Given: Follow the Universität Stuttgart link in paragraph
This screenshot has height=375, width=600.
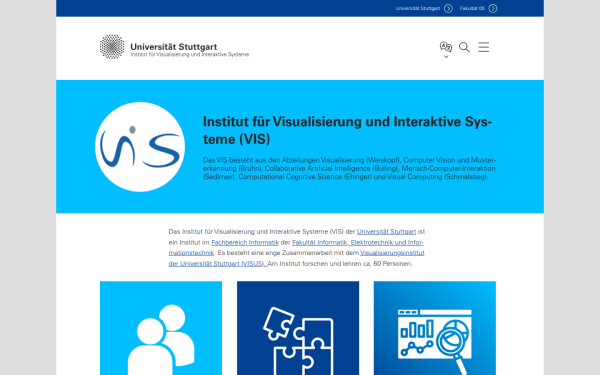Looking at the screenshot, I should [386, 232].
